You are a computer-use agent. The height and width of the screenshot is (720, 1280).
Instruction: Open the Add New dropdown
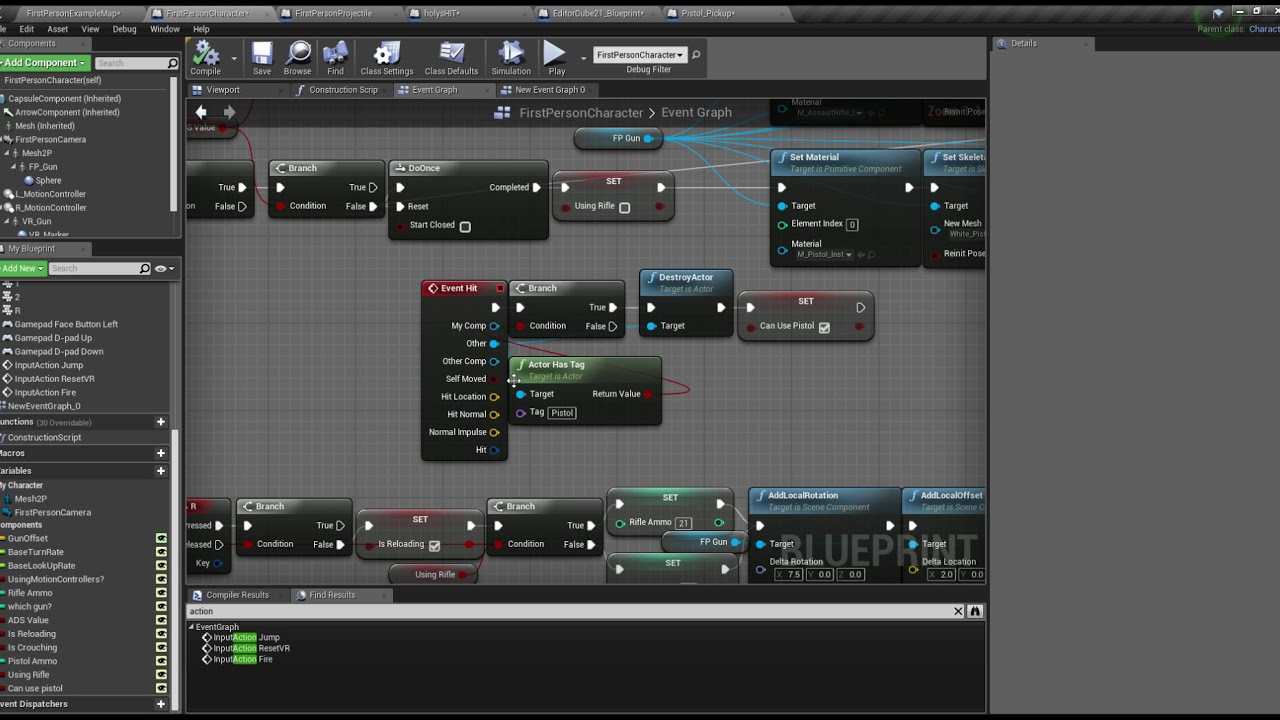tap(21, 268)
